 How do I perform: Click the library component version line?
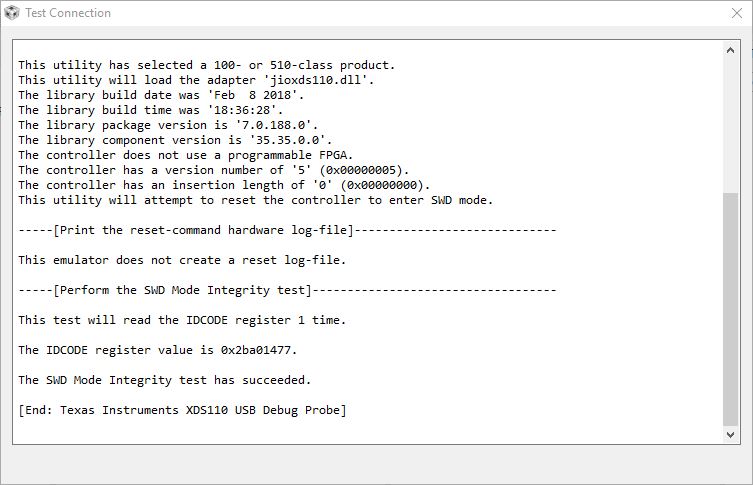pyautogui.click(x=174, y=140)
